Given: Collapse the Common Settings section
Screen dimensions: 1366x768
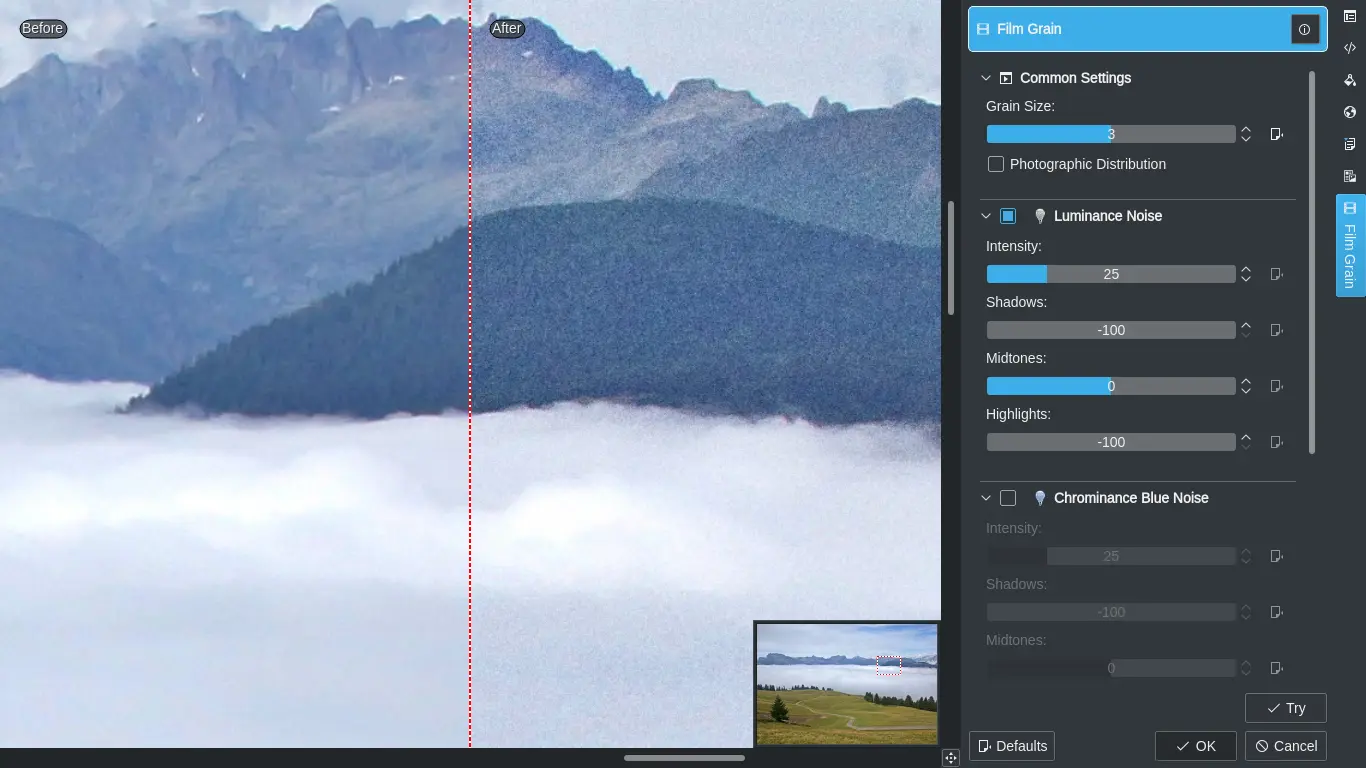Looking at the screenshot, I should coord(985,77).
